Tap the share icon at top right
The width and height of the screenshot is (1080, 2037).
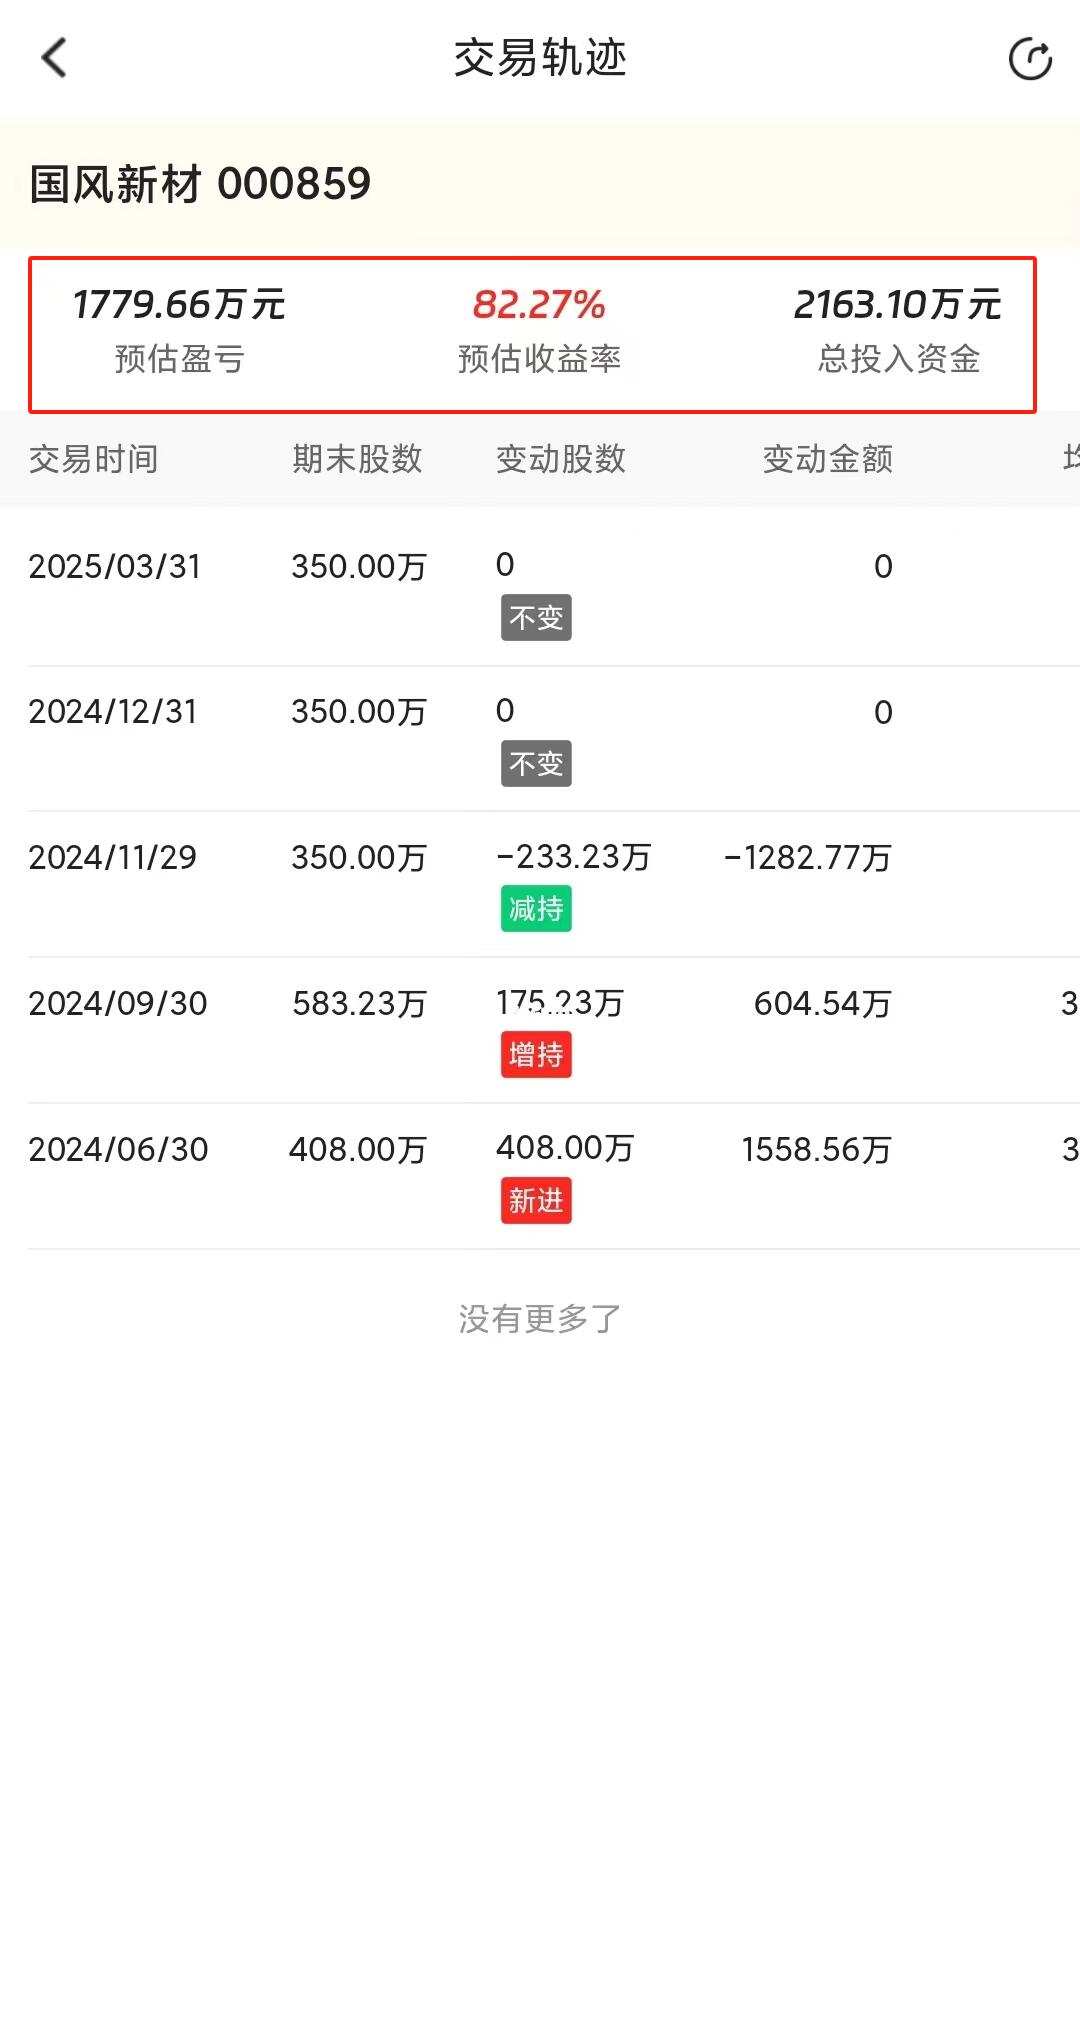click(x=1030, y=59)
